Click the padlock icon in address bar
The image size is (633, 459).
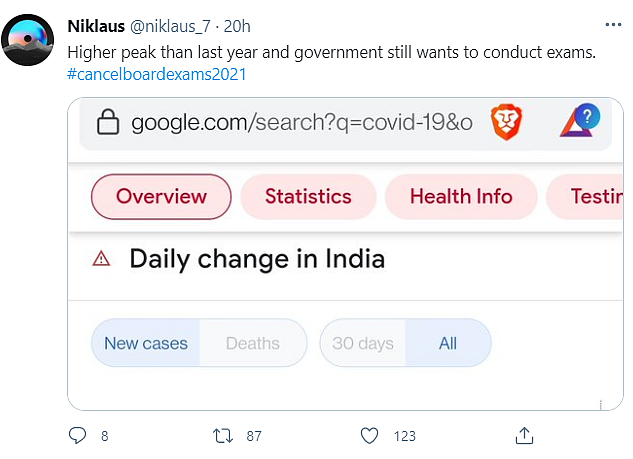pos(108,122)
